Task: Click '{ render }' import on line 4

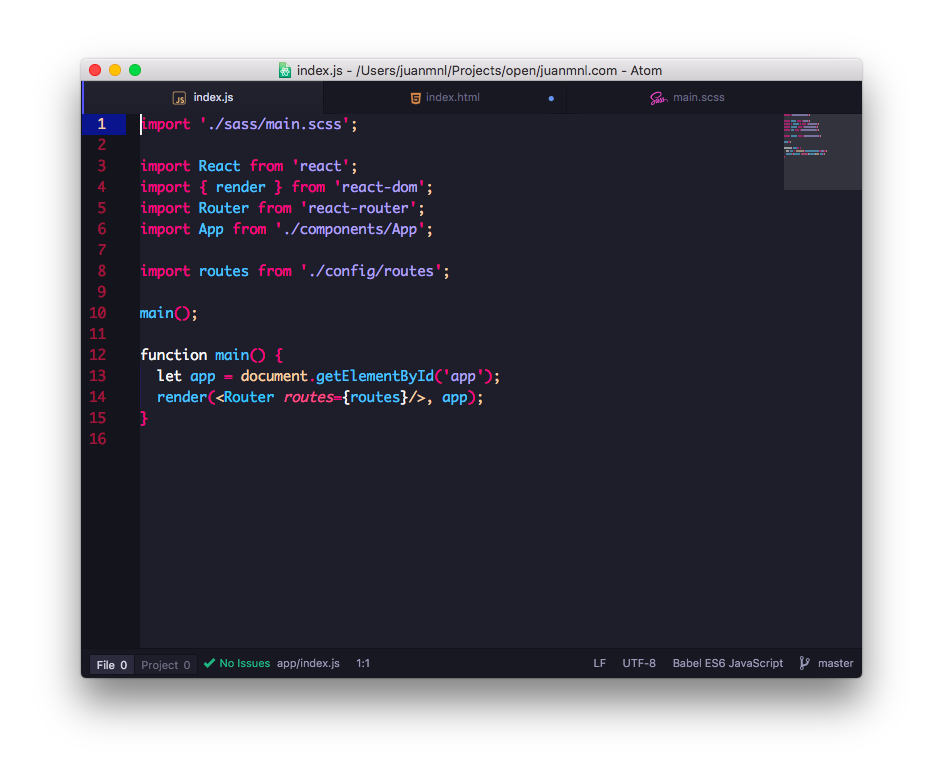Action: coord(241,187)
